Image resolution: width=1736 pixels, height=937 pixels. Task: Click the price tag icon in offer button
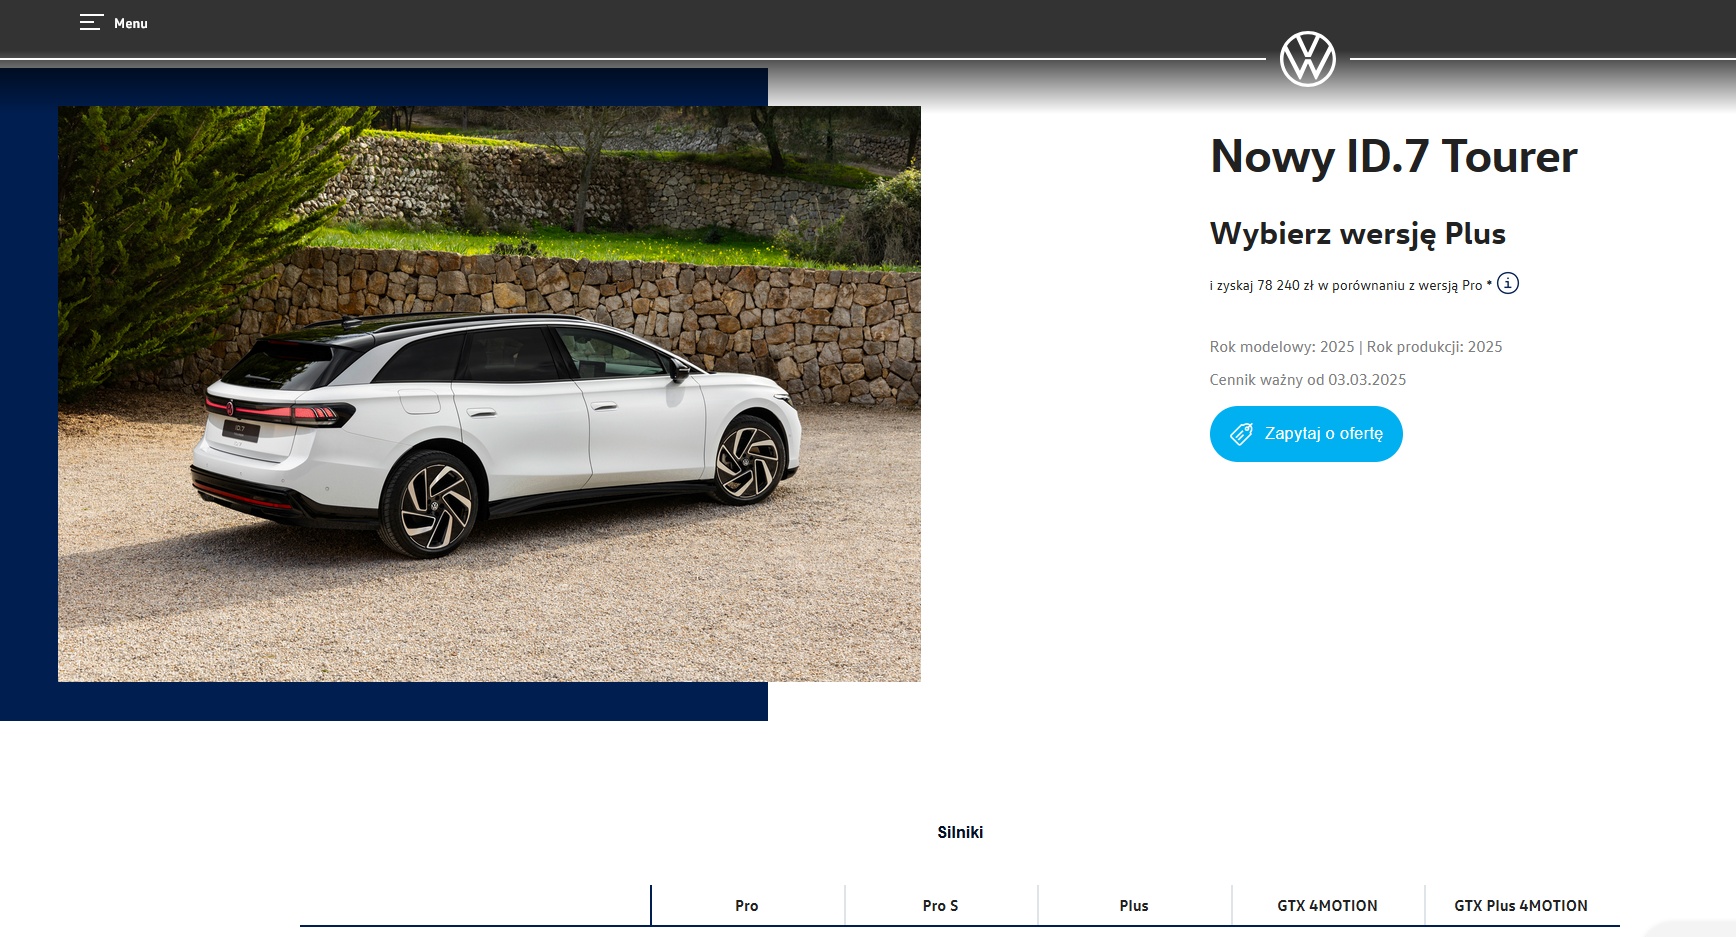(1241, 434)
